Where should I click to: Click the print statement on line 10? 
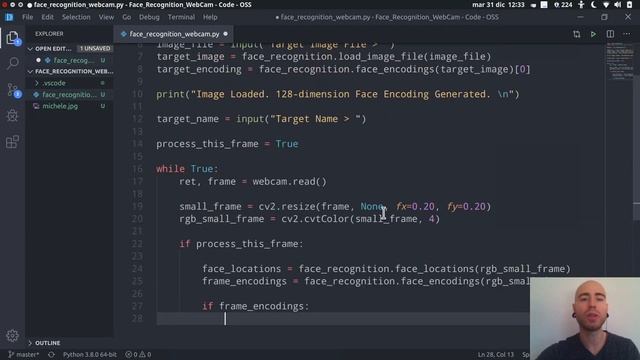pyautogui.click(x=338, y=94)
